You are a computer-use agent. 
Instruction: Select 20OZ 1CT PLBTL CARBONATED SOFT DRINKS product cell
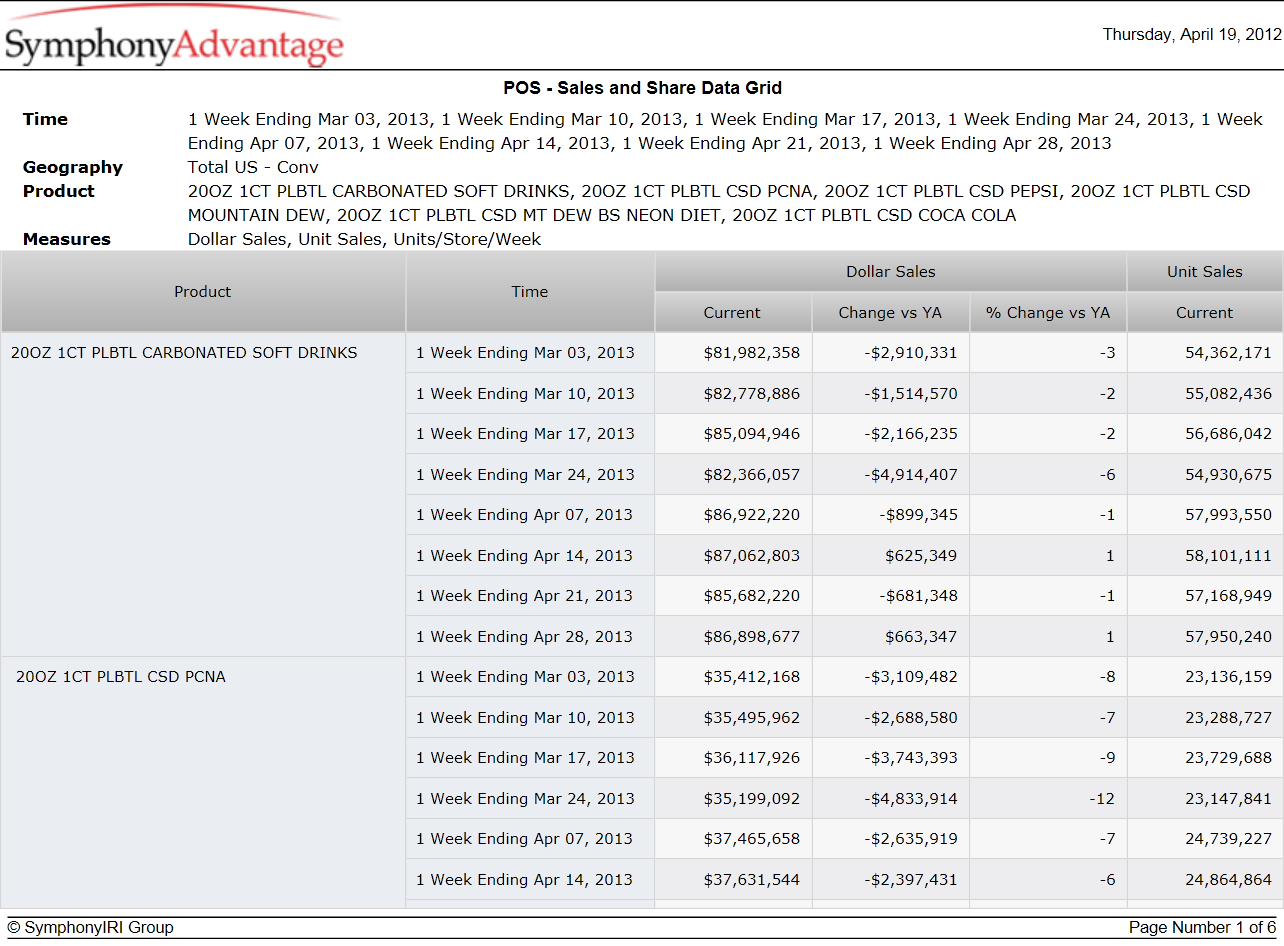[203, 494]
